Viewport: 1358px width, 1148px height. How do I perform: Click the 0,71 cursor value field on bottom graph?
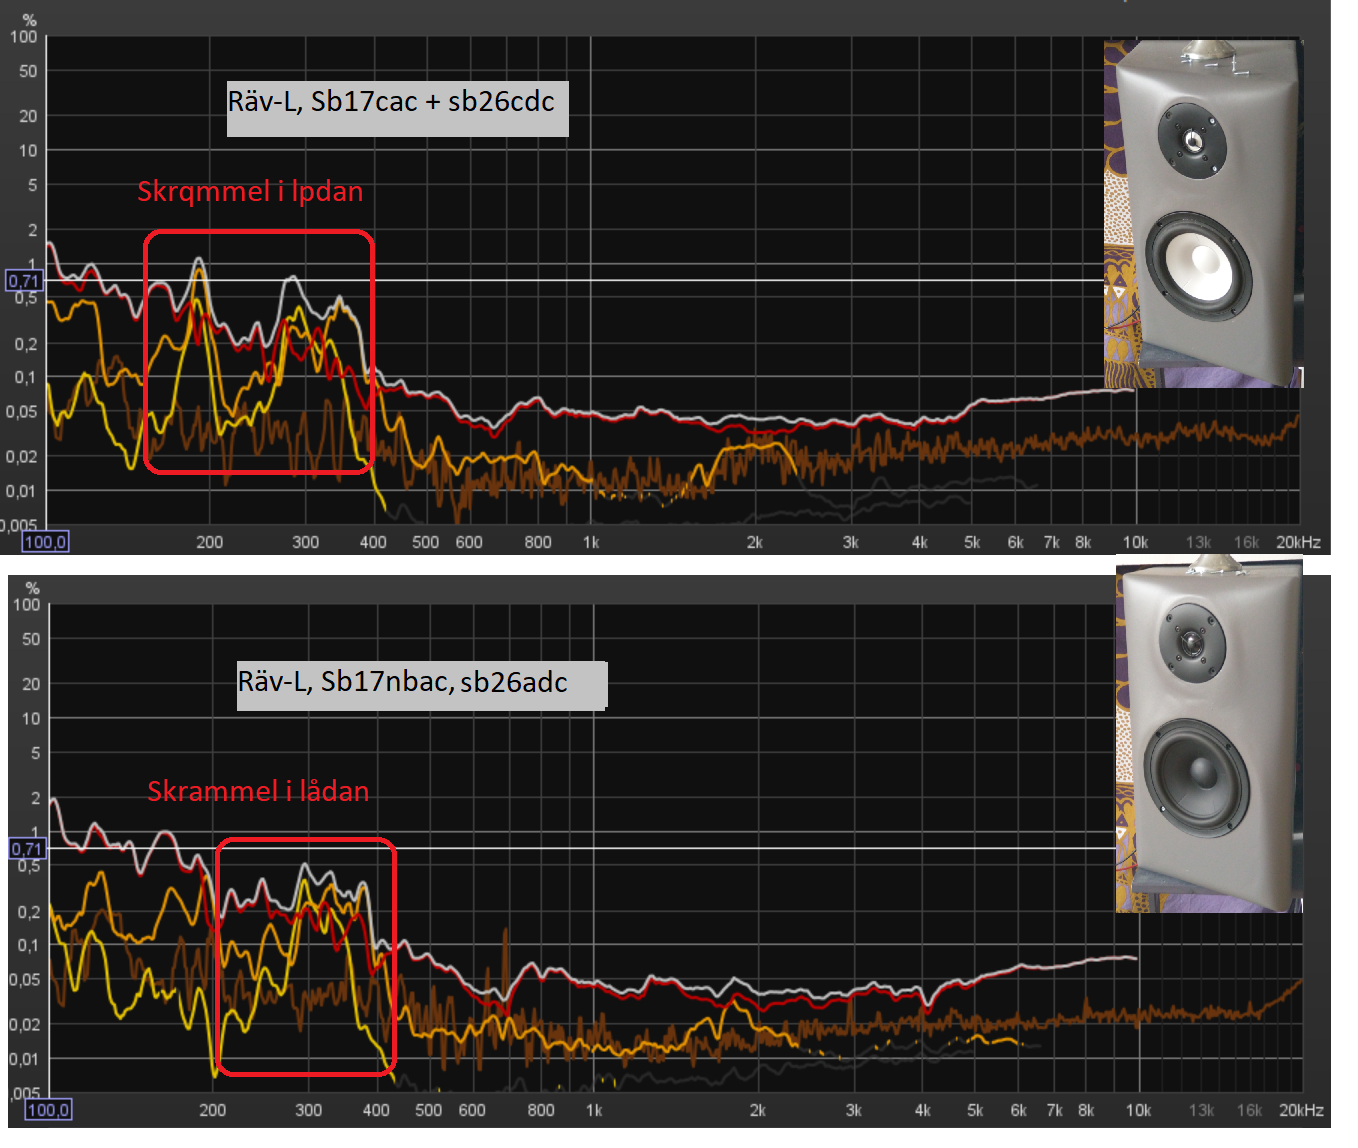click(x=27, y=847)
